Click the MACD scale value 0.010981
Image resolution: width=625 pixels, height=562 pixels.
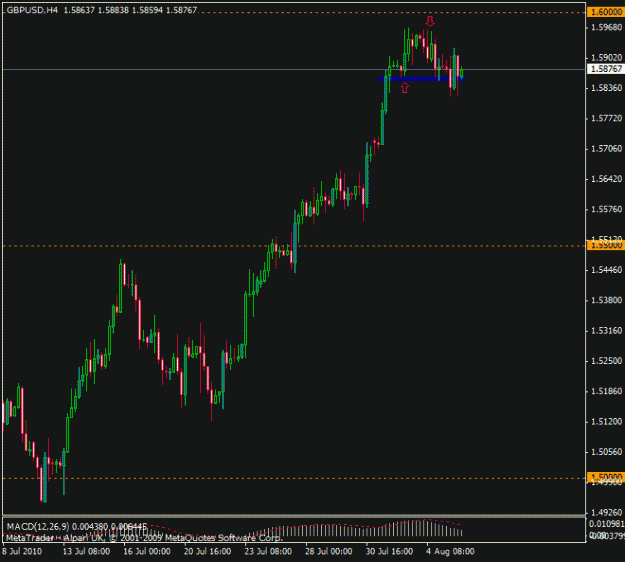[x=607, y=524]
